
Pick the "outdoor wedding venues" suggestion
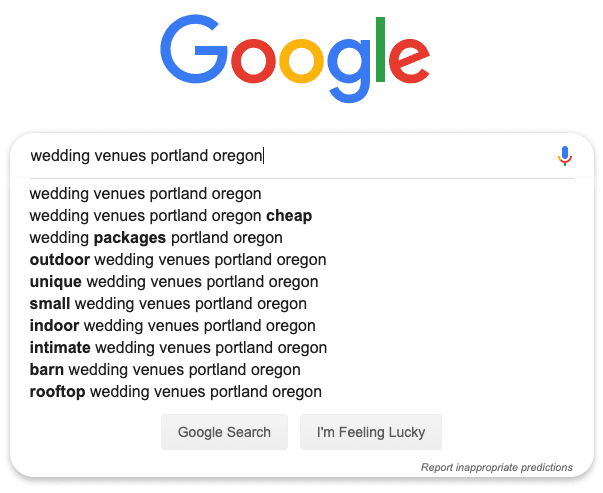click(x=178, y=260)
